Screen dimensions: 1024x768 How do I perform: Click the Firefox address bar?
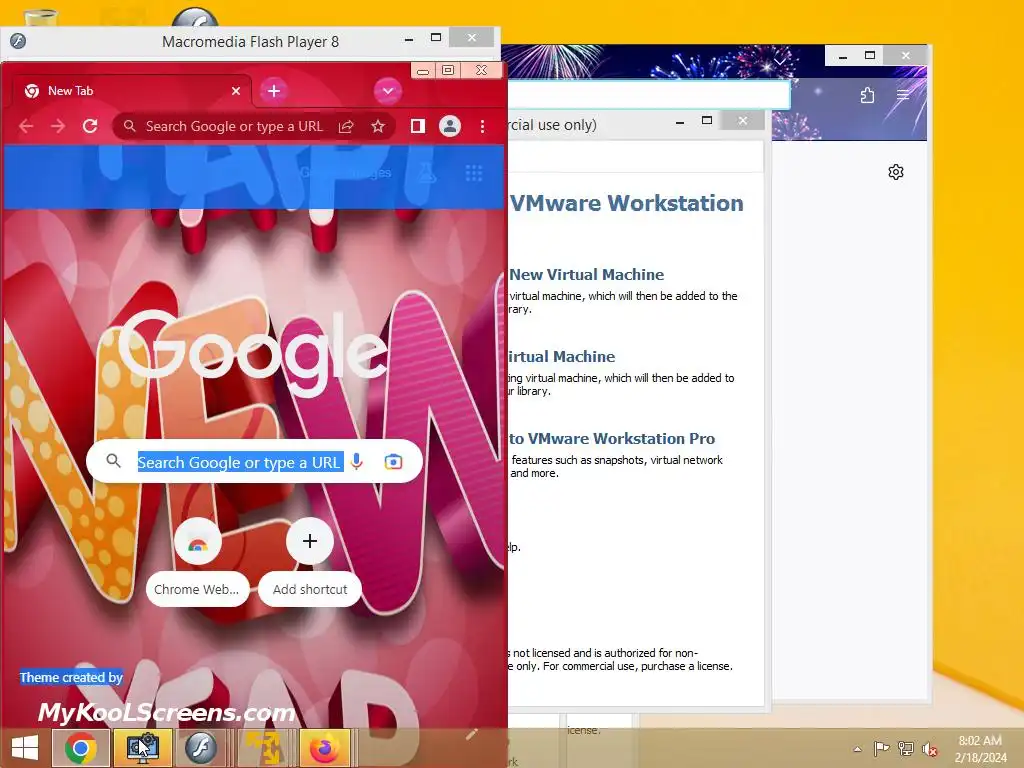coord(649,95)
